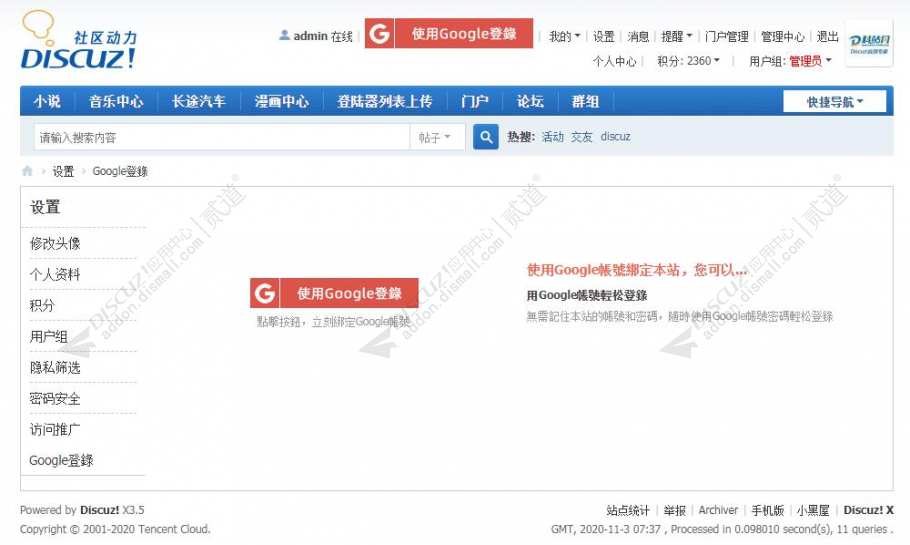Go to home via breadcrumb house icon

(27, 171)
